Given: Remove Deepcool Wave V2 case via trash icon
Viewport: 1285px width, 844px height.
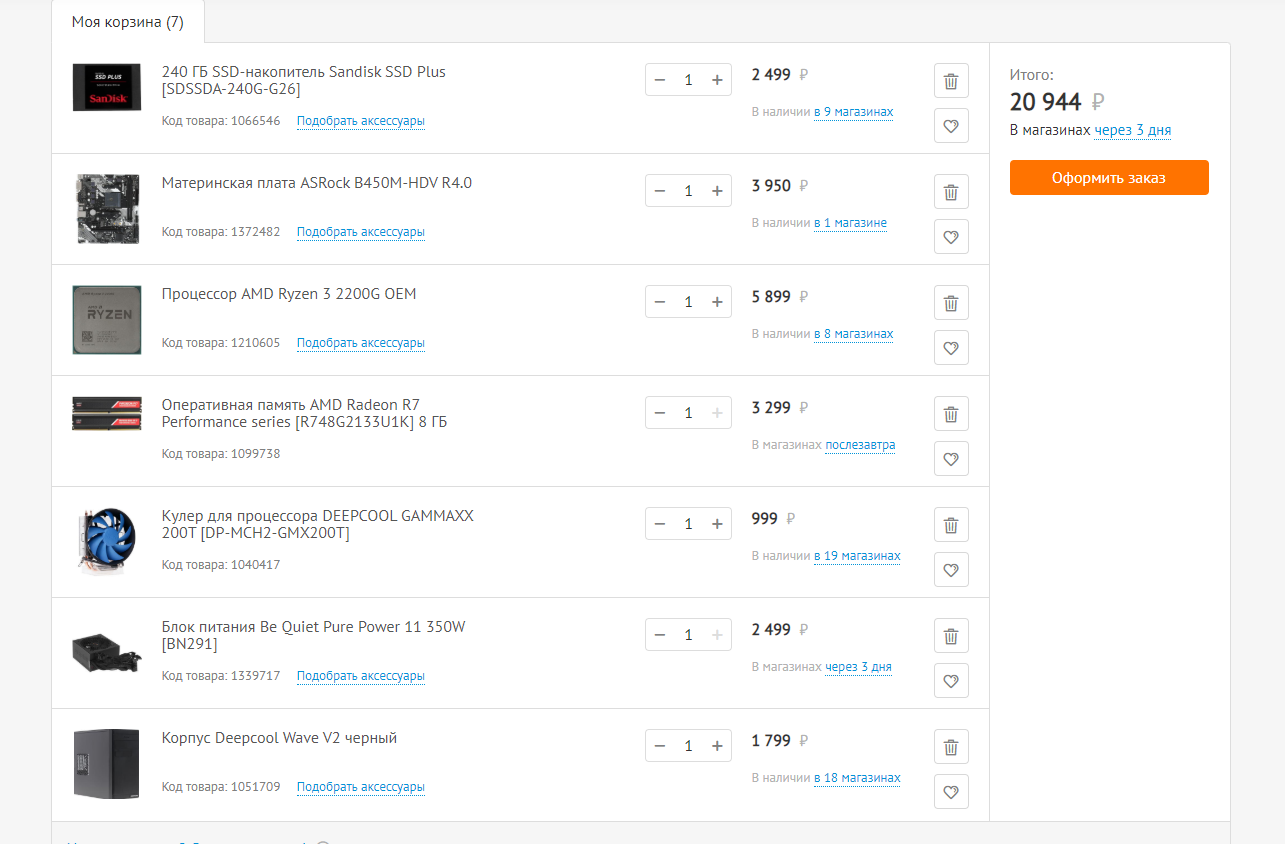Looking at the screenshot, I should point(951,747).
